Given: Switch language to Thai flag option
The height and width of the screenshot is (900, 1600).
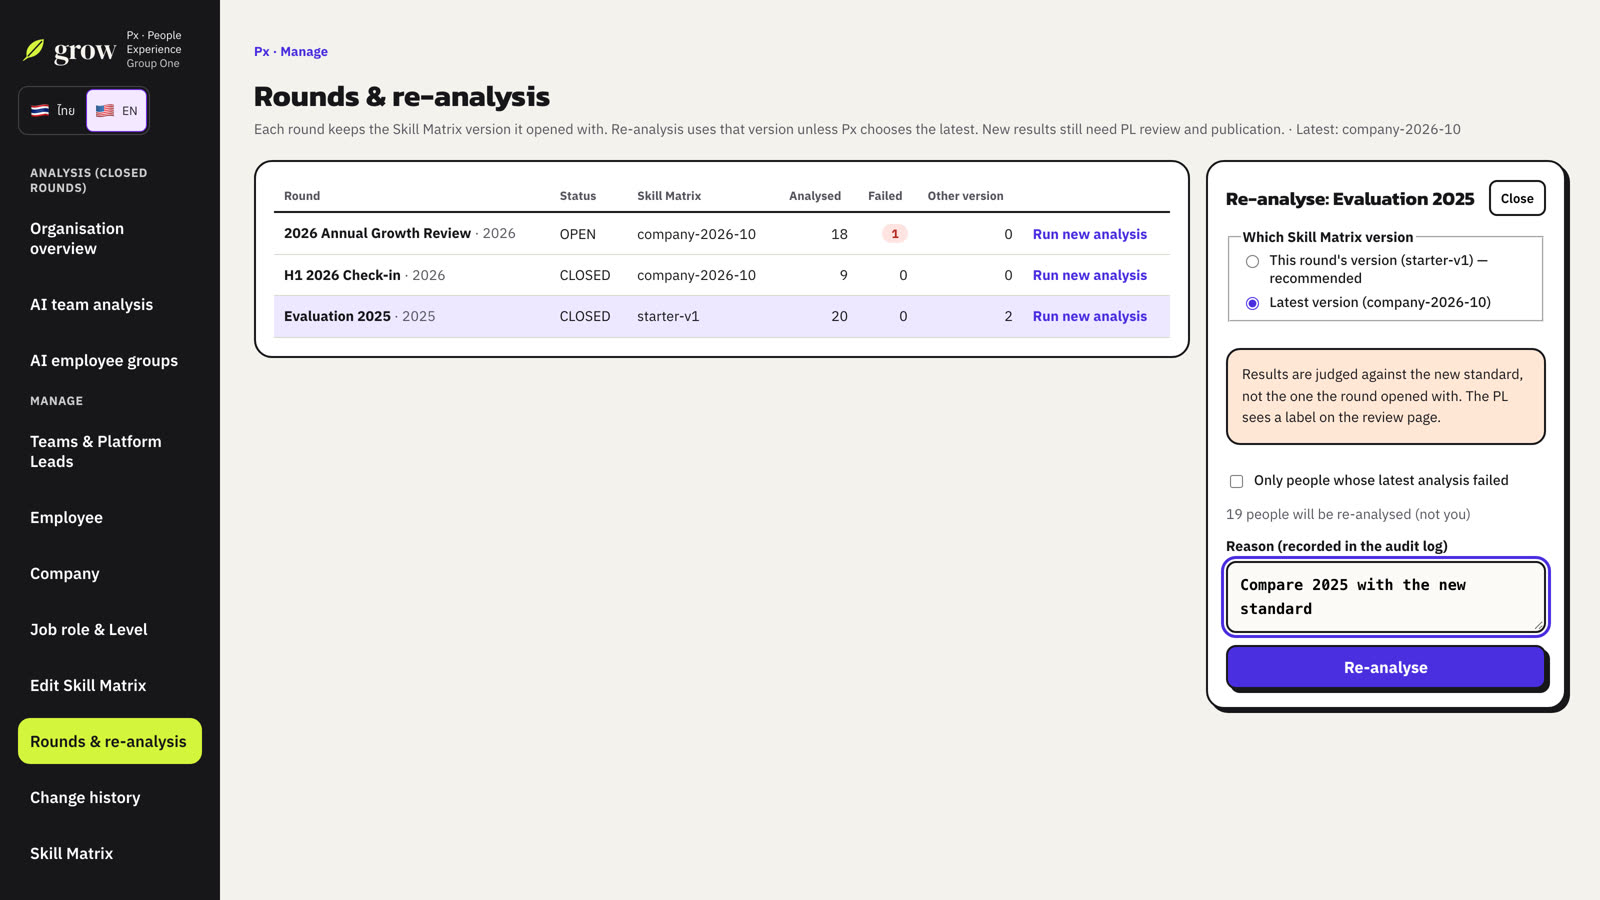Looking at the screenshot, I should click(53, 110).
